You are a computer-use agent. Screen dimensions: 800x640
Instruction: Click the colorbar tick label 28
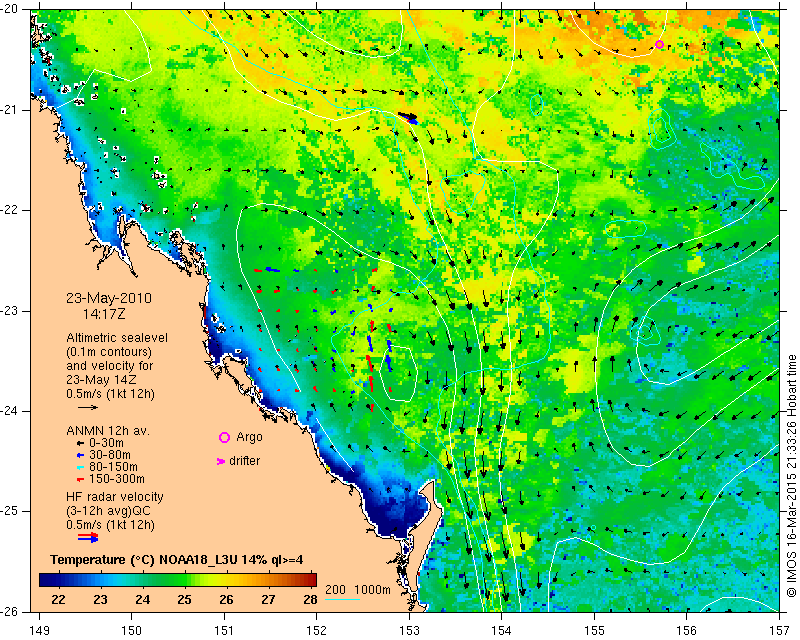(x=310, y=600)
